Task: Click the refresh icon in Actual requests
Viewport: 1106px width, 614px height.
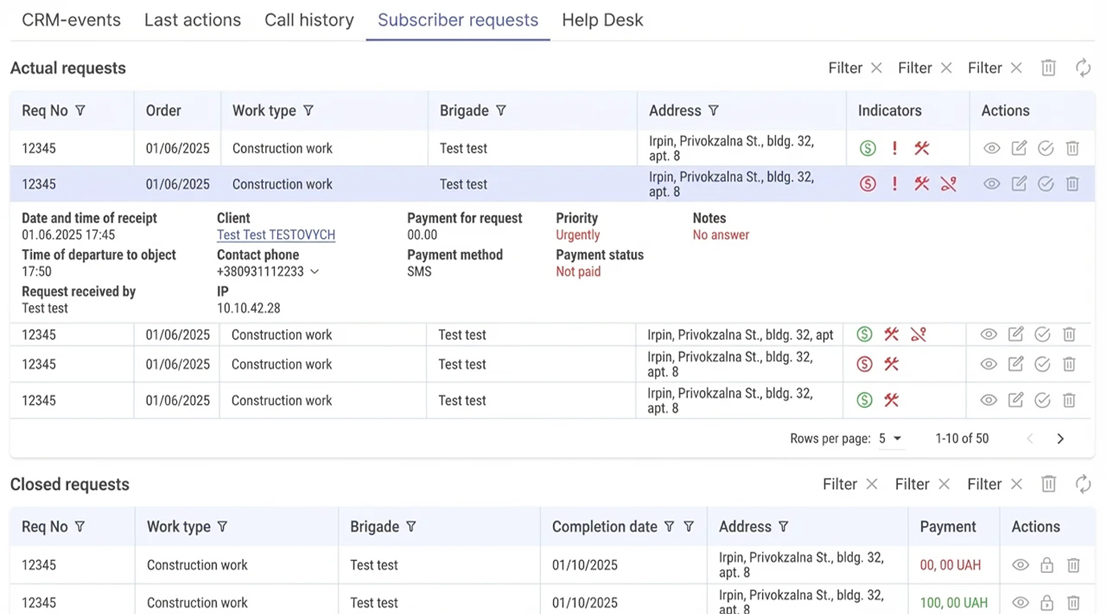Action: [x=1083, y=68]
